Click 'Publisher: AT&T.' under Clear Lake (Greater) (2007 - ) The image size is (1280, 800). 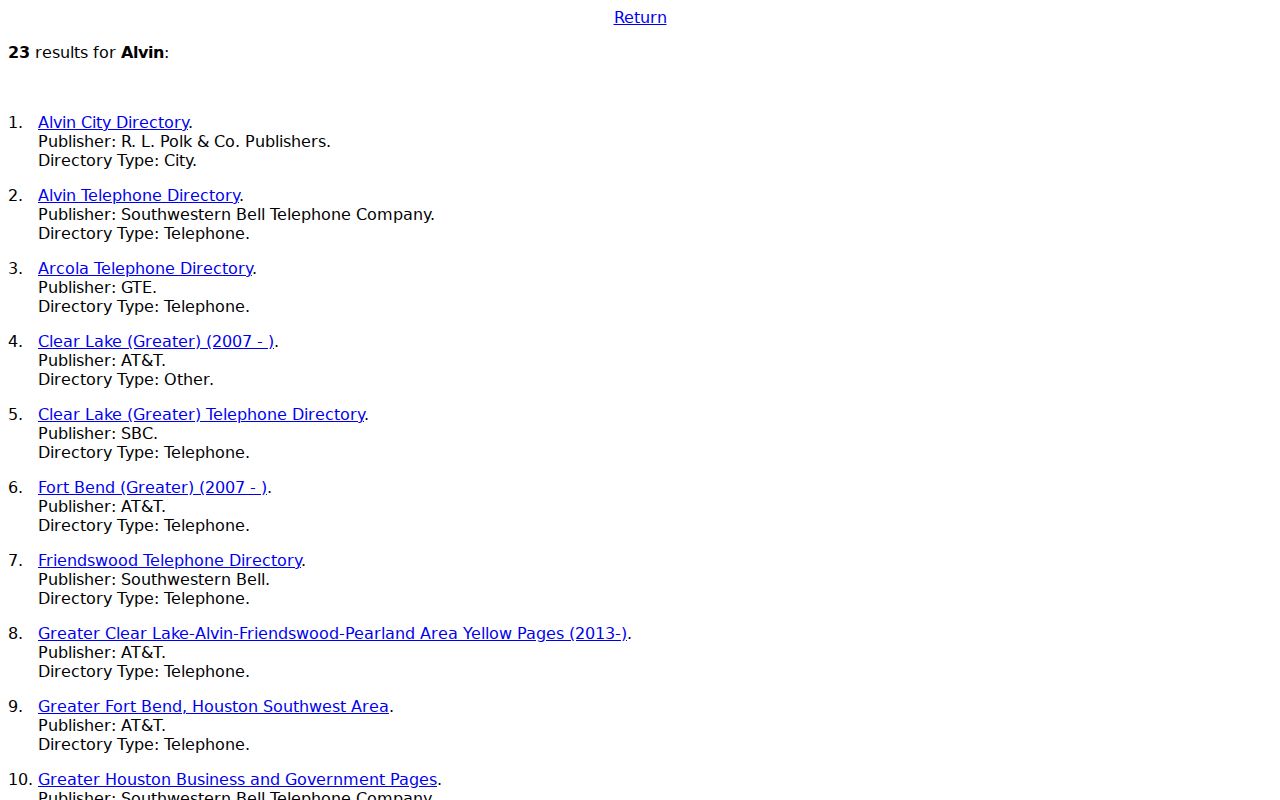click(102, 360)
